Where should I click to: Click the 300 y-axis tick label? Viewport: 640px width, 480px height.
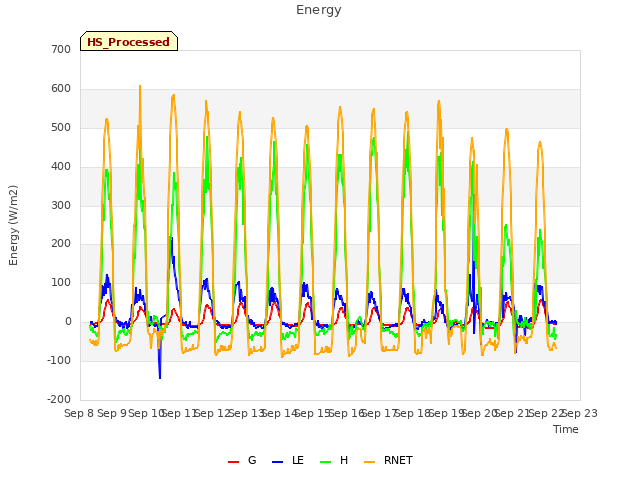61,205
